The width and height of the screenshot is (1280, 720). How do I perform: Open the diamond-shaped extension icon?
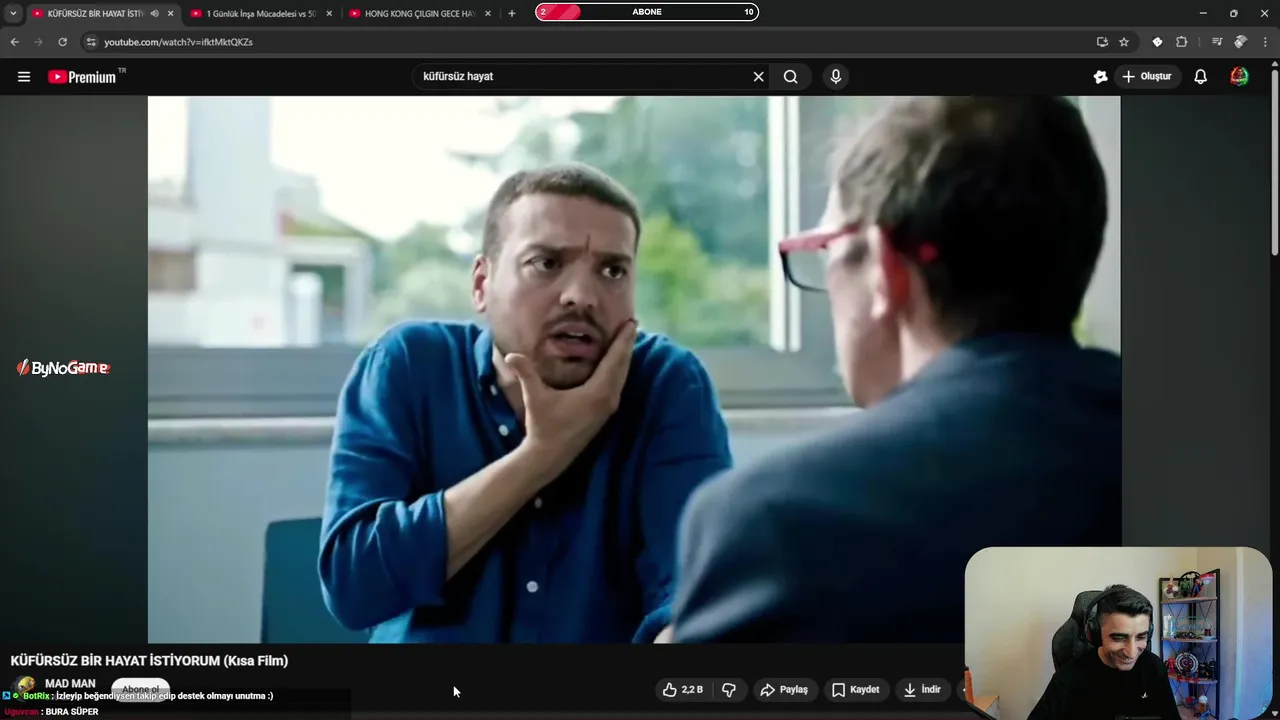coord(1157,42)
